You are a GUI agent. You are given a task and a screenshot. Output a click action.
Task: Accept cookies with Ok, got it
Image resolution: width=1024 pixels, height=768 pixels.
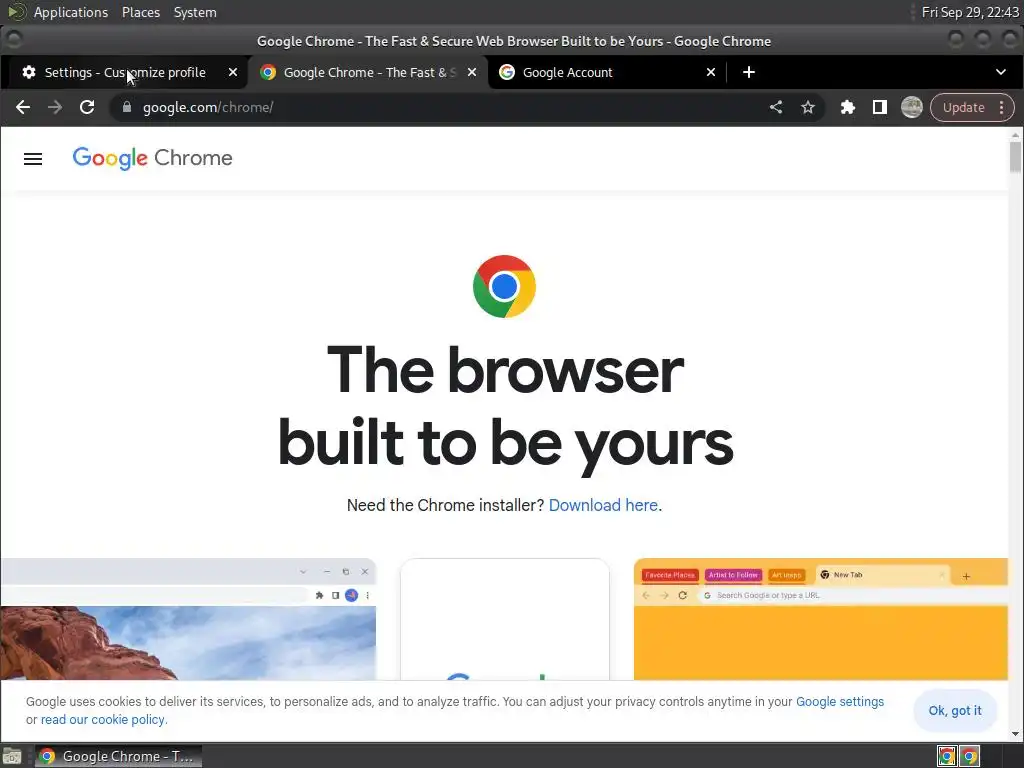pos(955,711)
